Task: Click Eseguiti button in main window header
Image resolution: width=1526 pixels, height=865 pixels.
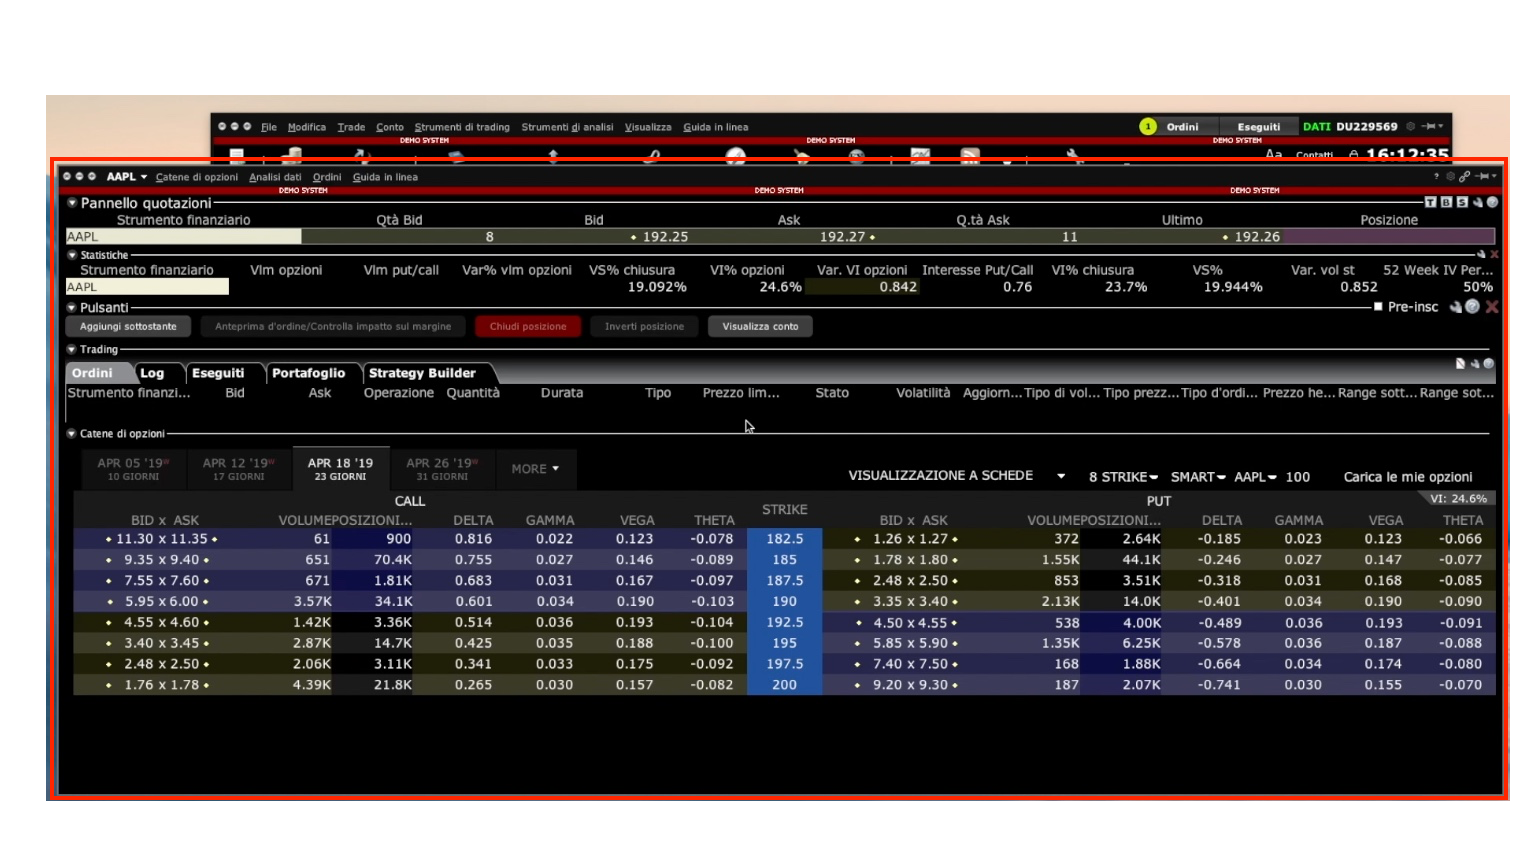Action: [1258, 127]
